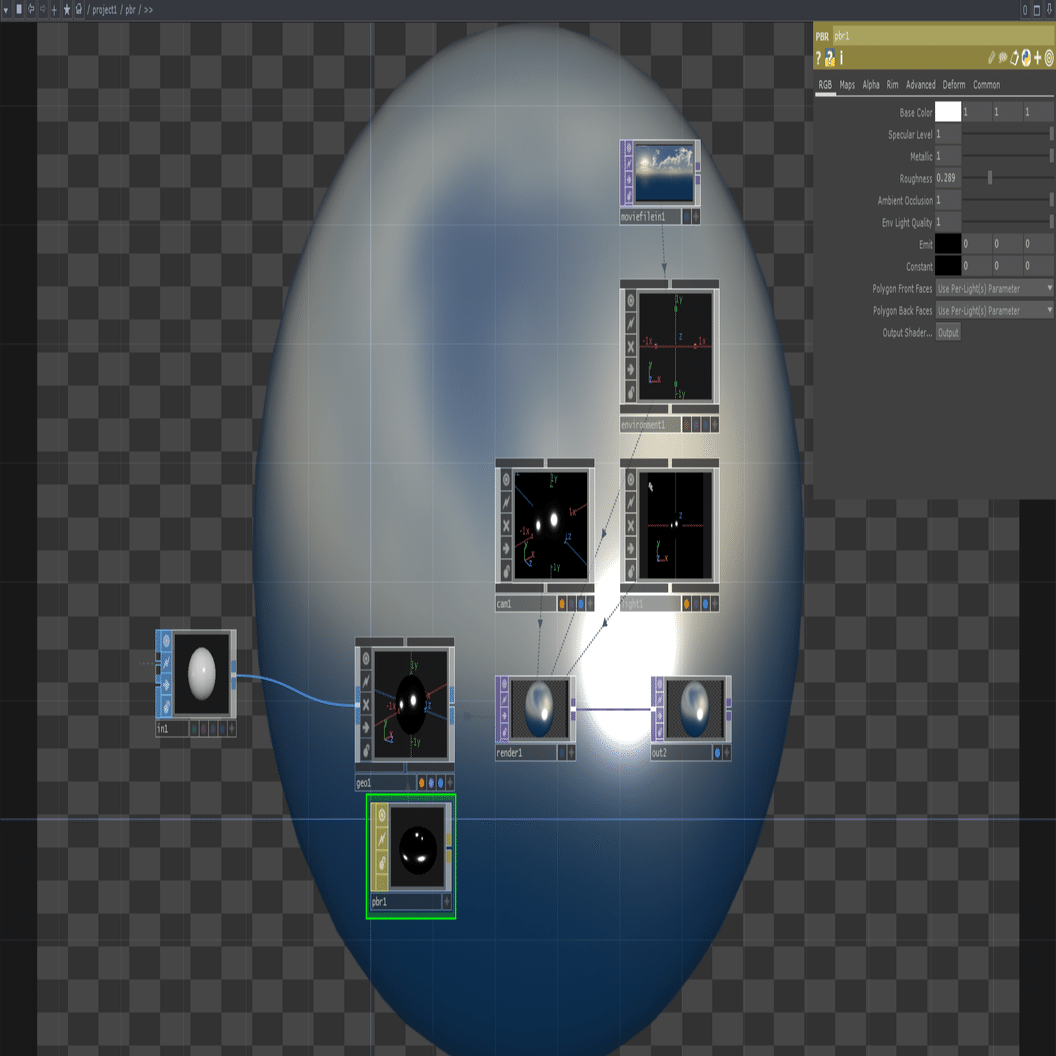This screenshot has height=1056, width=1056.
Task: Navigate to pbr in the path bar
Action: coord(130,10)
